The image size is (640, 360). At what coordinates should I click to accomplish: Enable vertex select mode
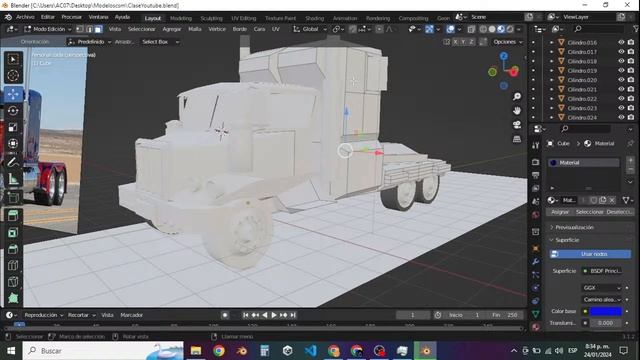click(80, 29)
